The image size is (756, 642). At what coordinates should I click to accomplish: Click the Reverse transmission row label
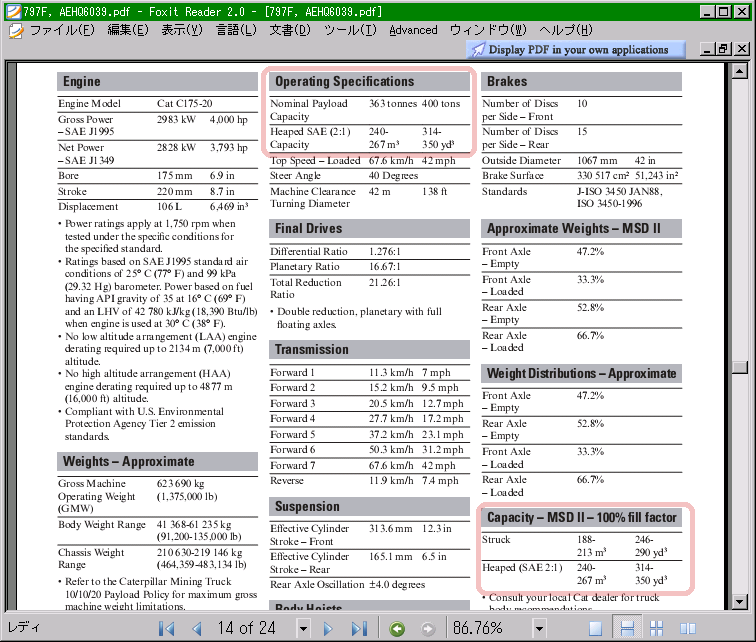point(287,481)
